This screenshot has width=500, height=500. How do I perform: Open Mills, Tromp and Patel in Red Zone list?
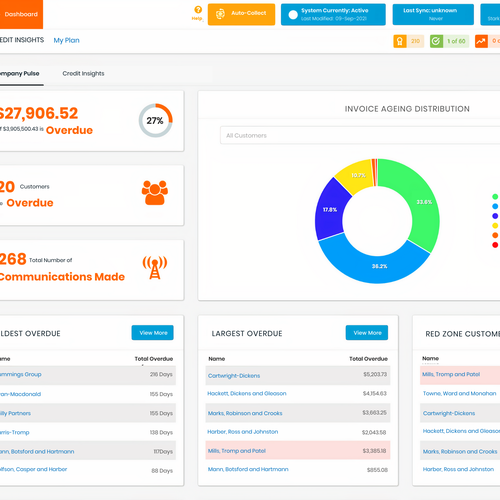(451, 374)
